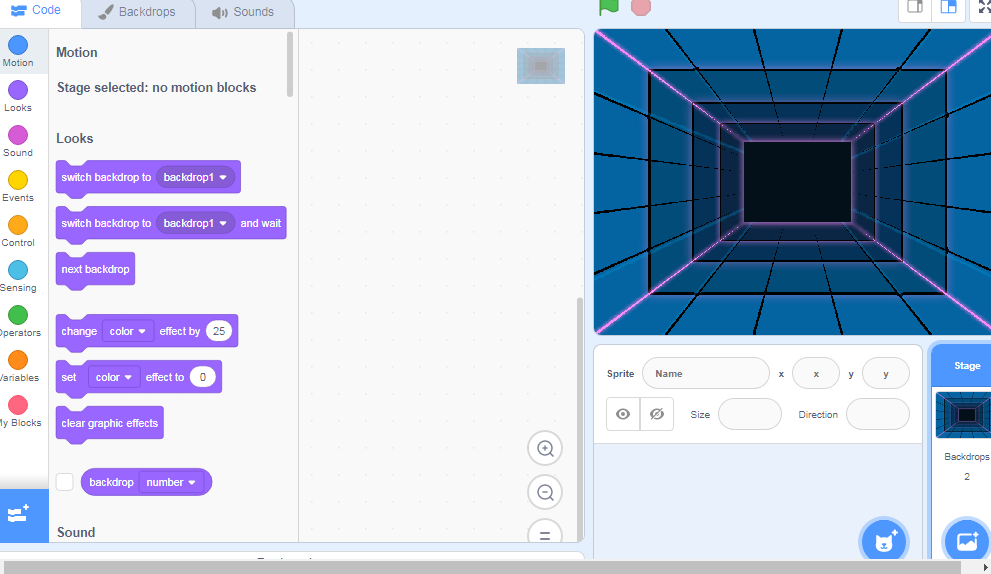This screenshot has width=991, height=574.
Task: Switch to large stage layout
Action: (x=948, y=8)
